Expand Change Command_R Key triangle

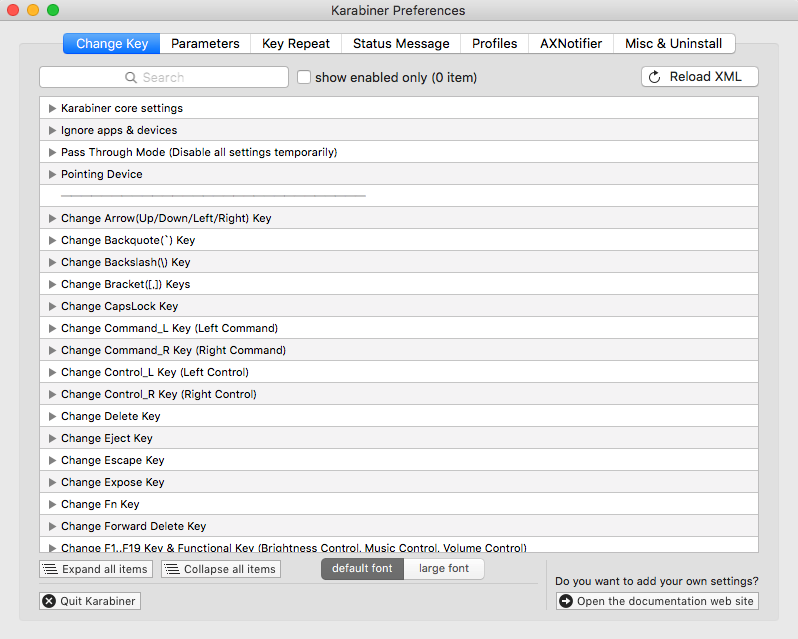pos(52,350)
